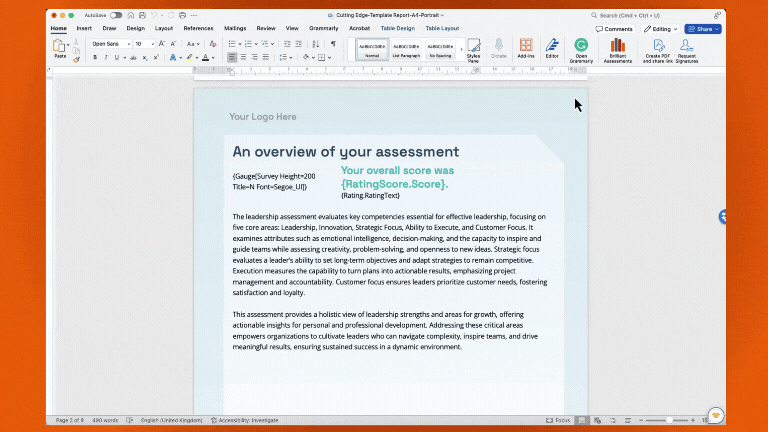Image resolution: width=768 pixels, height=432 pixels.
Task: Open the Table Layout tab
Action: [x=442, y=28]
